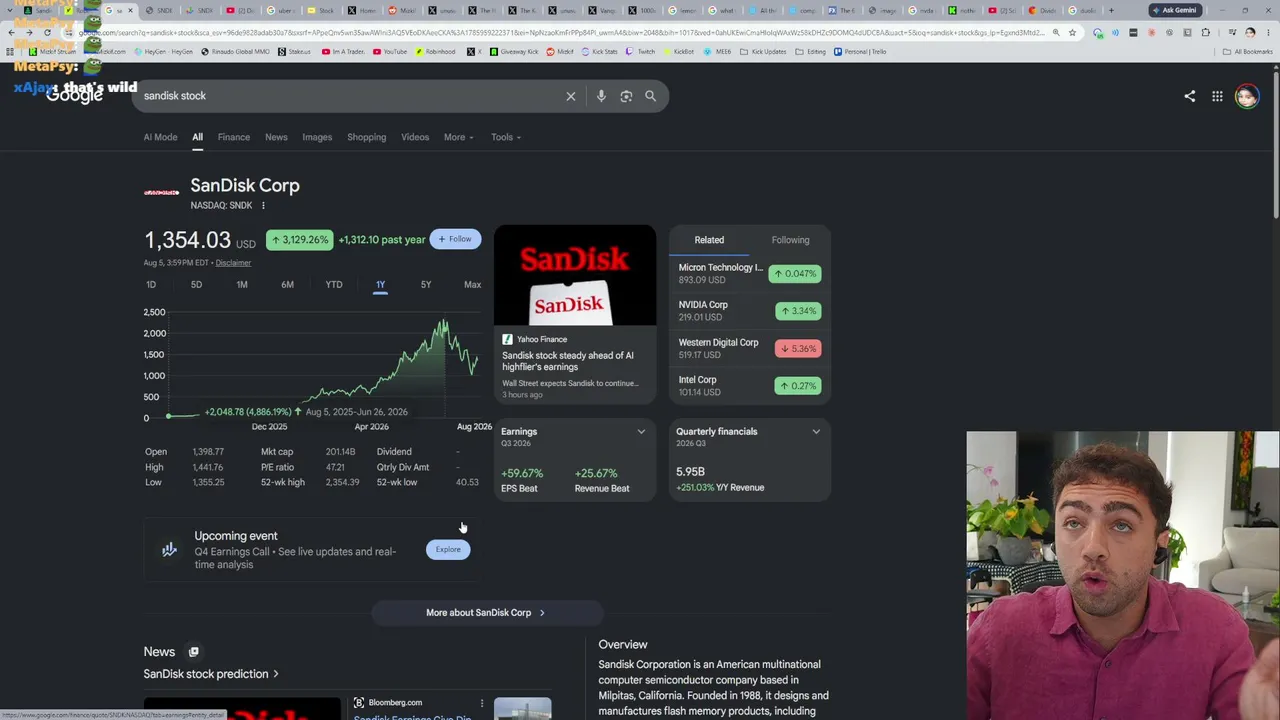Follow SanDisk Corp stock
The image size is (1280, 720).
pyautogui.click(x=455, y=239)
